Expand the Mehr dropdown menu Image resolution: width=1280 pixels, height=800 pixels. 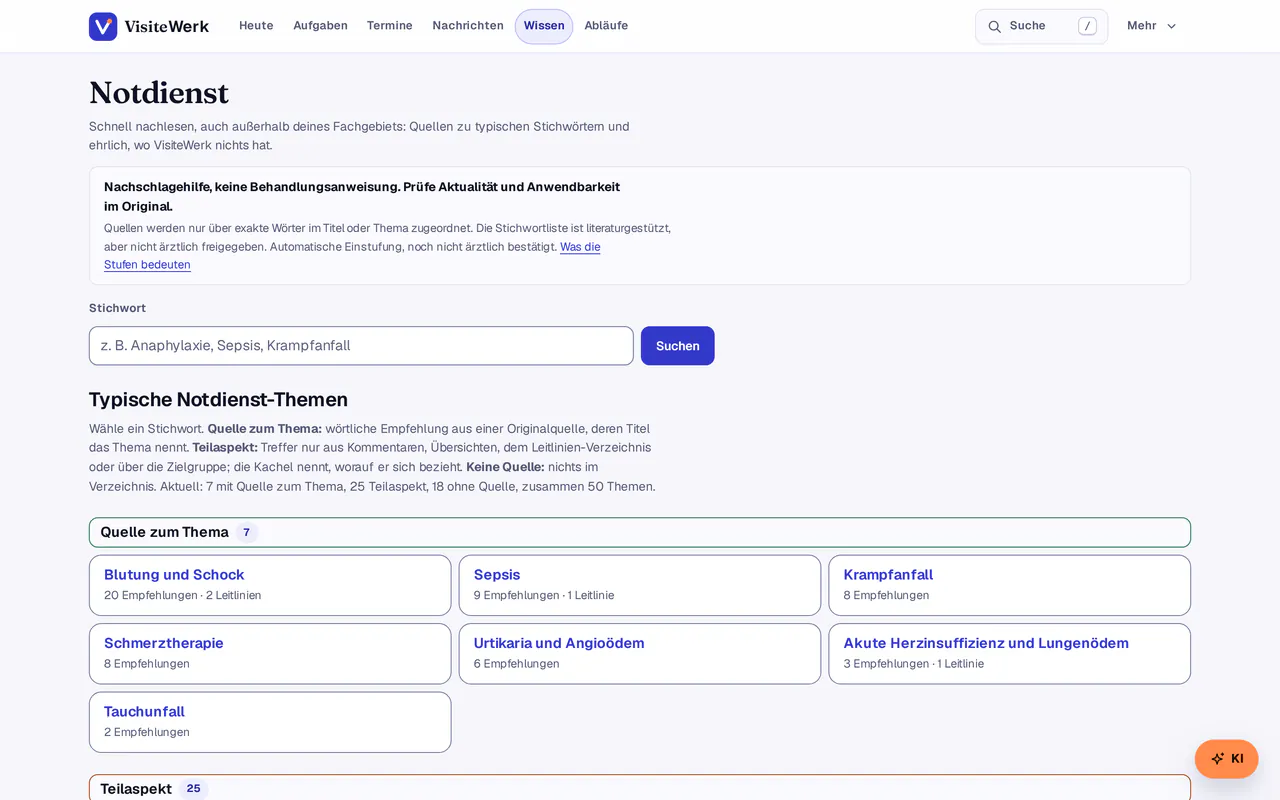1152,26
